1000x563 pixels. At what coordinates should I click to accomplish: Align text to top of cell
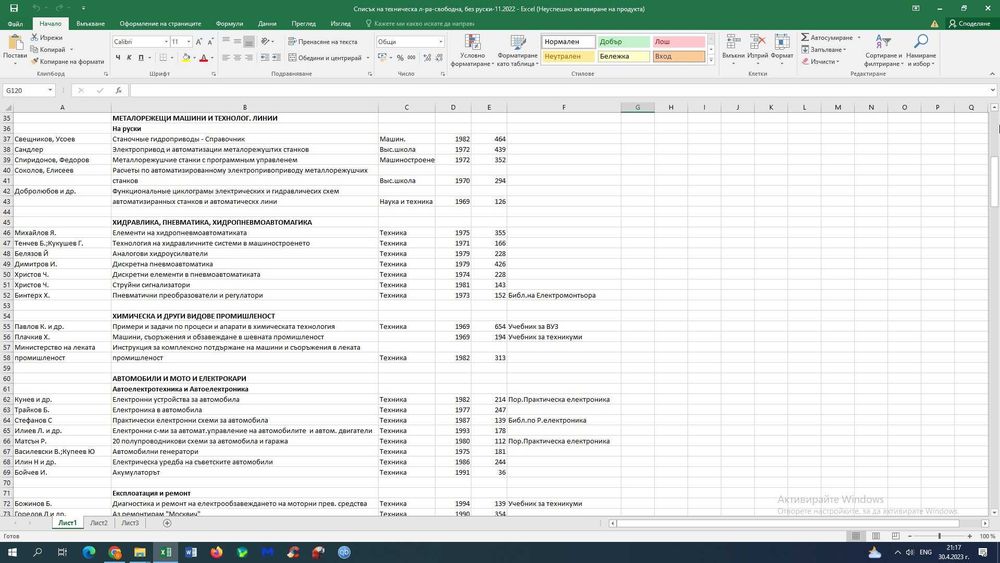pyautogui.click(x=226, y=41)
